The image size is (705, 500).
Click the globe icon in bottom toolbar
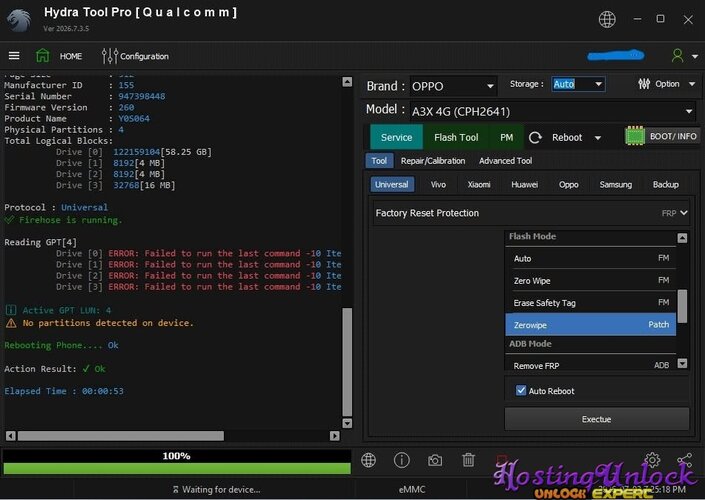coord(368,460)
